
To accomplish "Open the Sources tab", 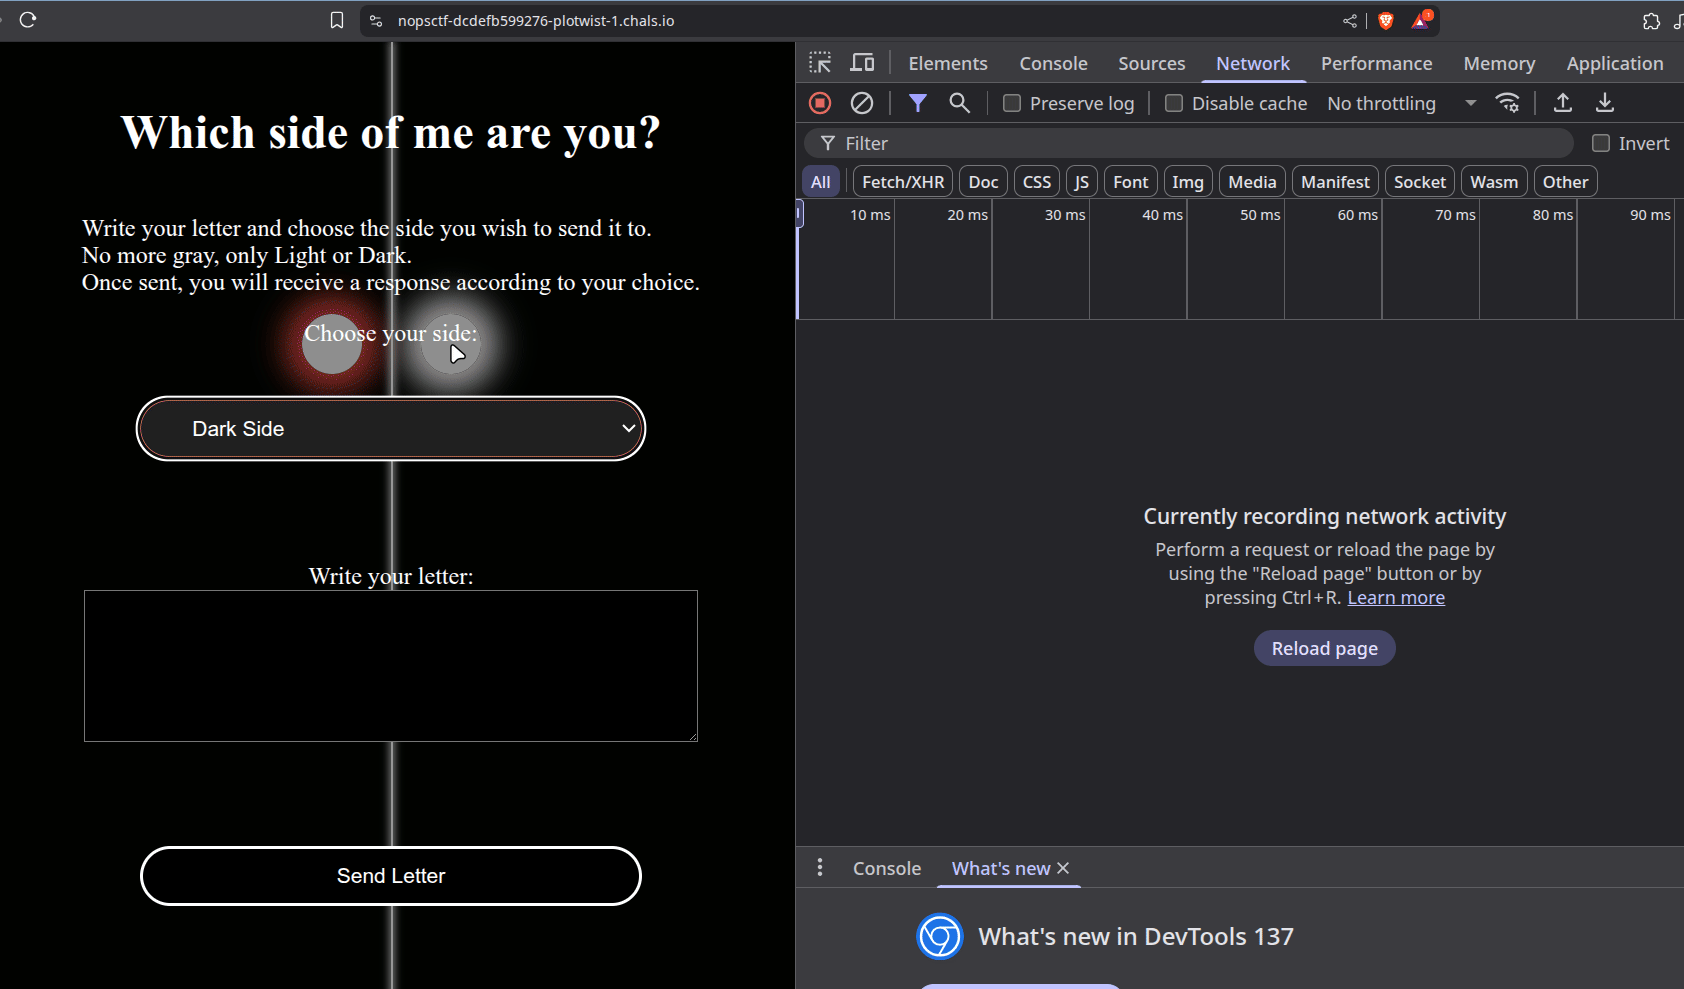I will [x=1151, y=63].
